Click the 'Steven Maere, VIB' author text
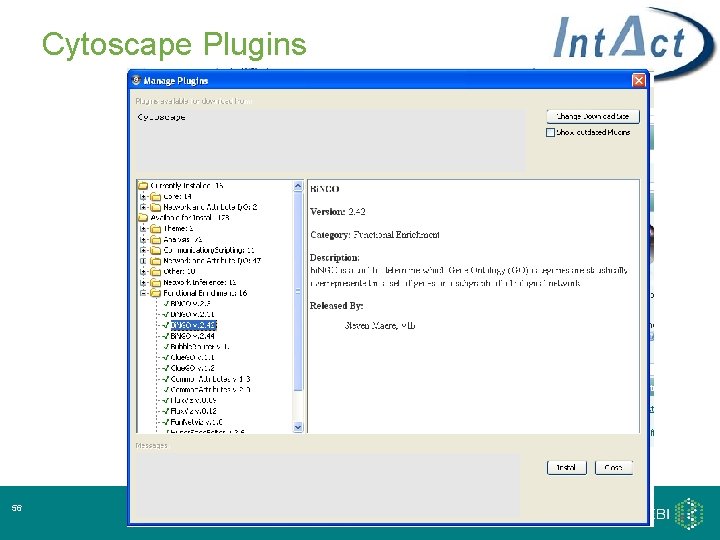The width and height of the screenshot is (720, 540). pyautogui.click(x=380, y=326)
